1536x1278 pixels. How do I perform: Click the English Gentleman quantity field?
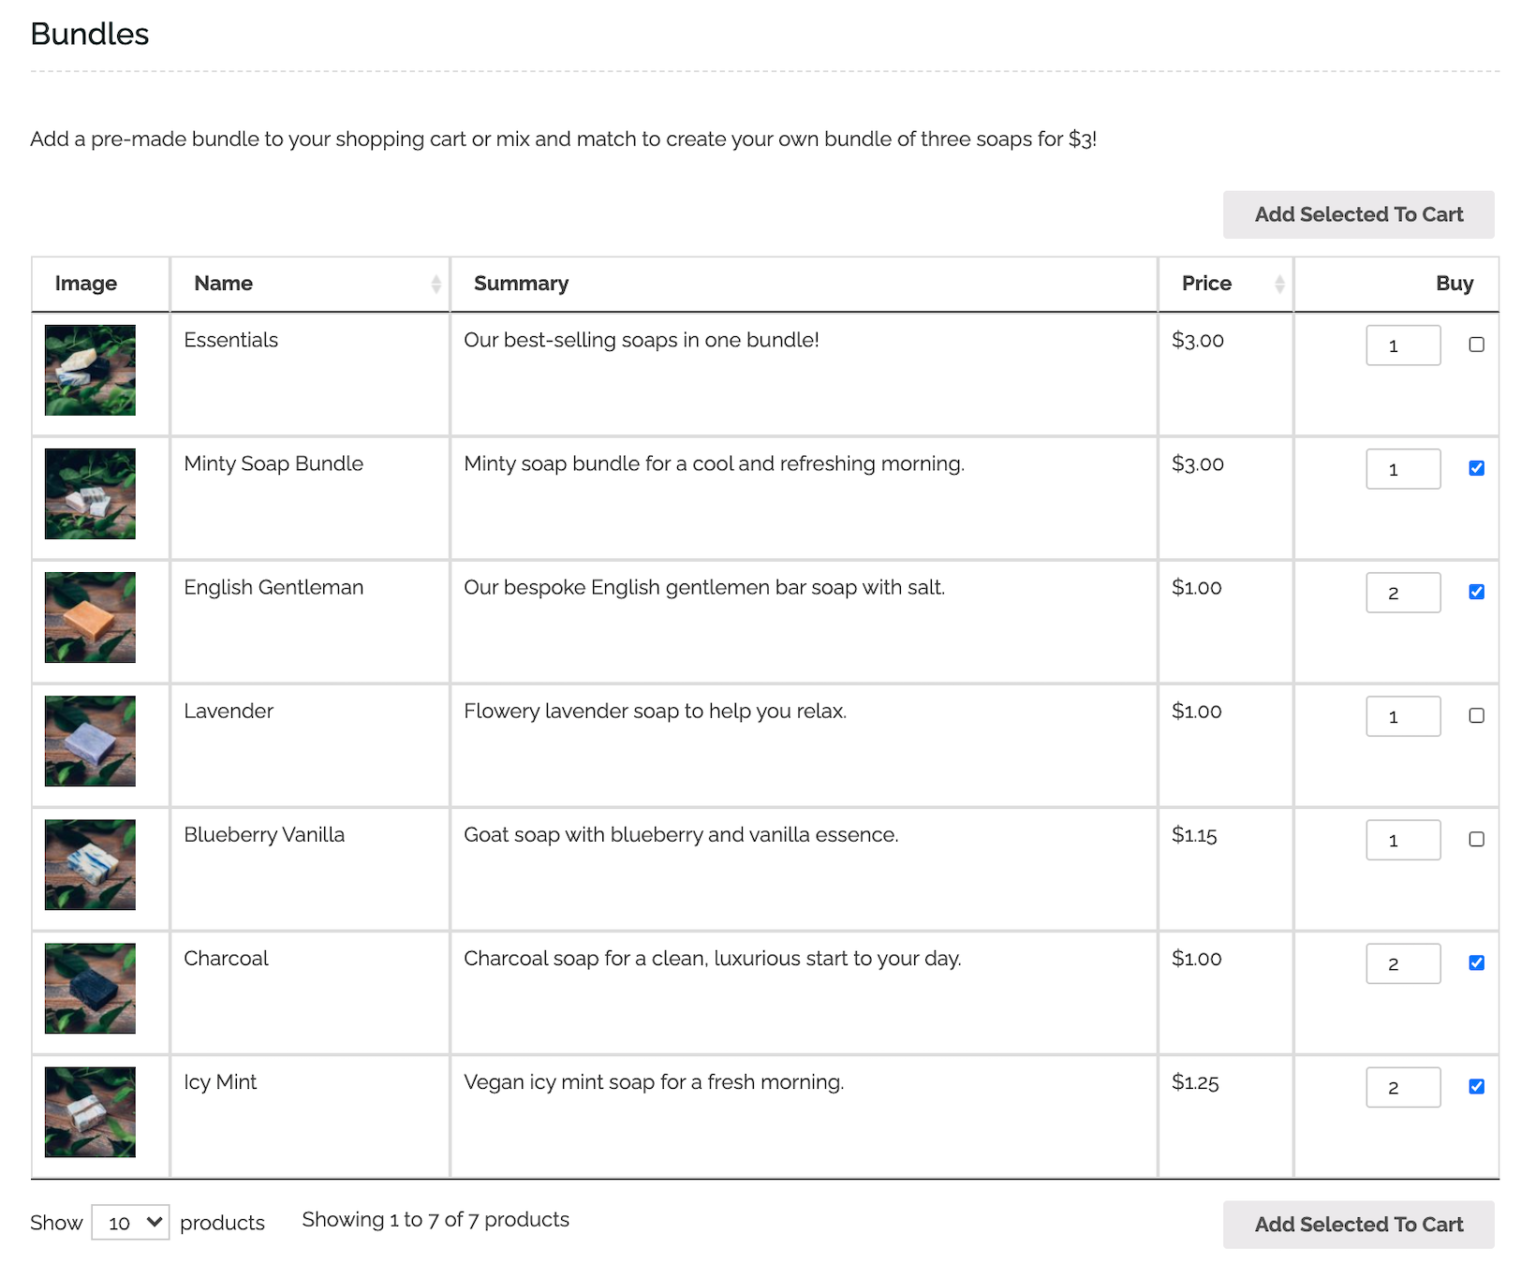click(x=1403, y=592)
